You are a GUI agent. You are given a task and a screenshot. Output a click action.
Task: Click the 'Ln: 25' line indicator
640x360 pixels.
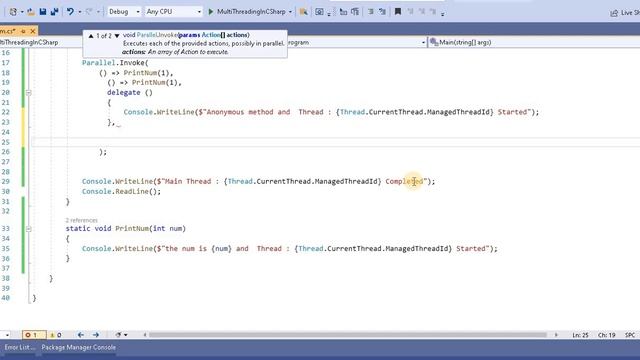pyautogui.click(x=580, y=335)
